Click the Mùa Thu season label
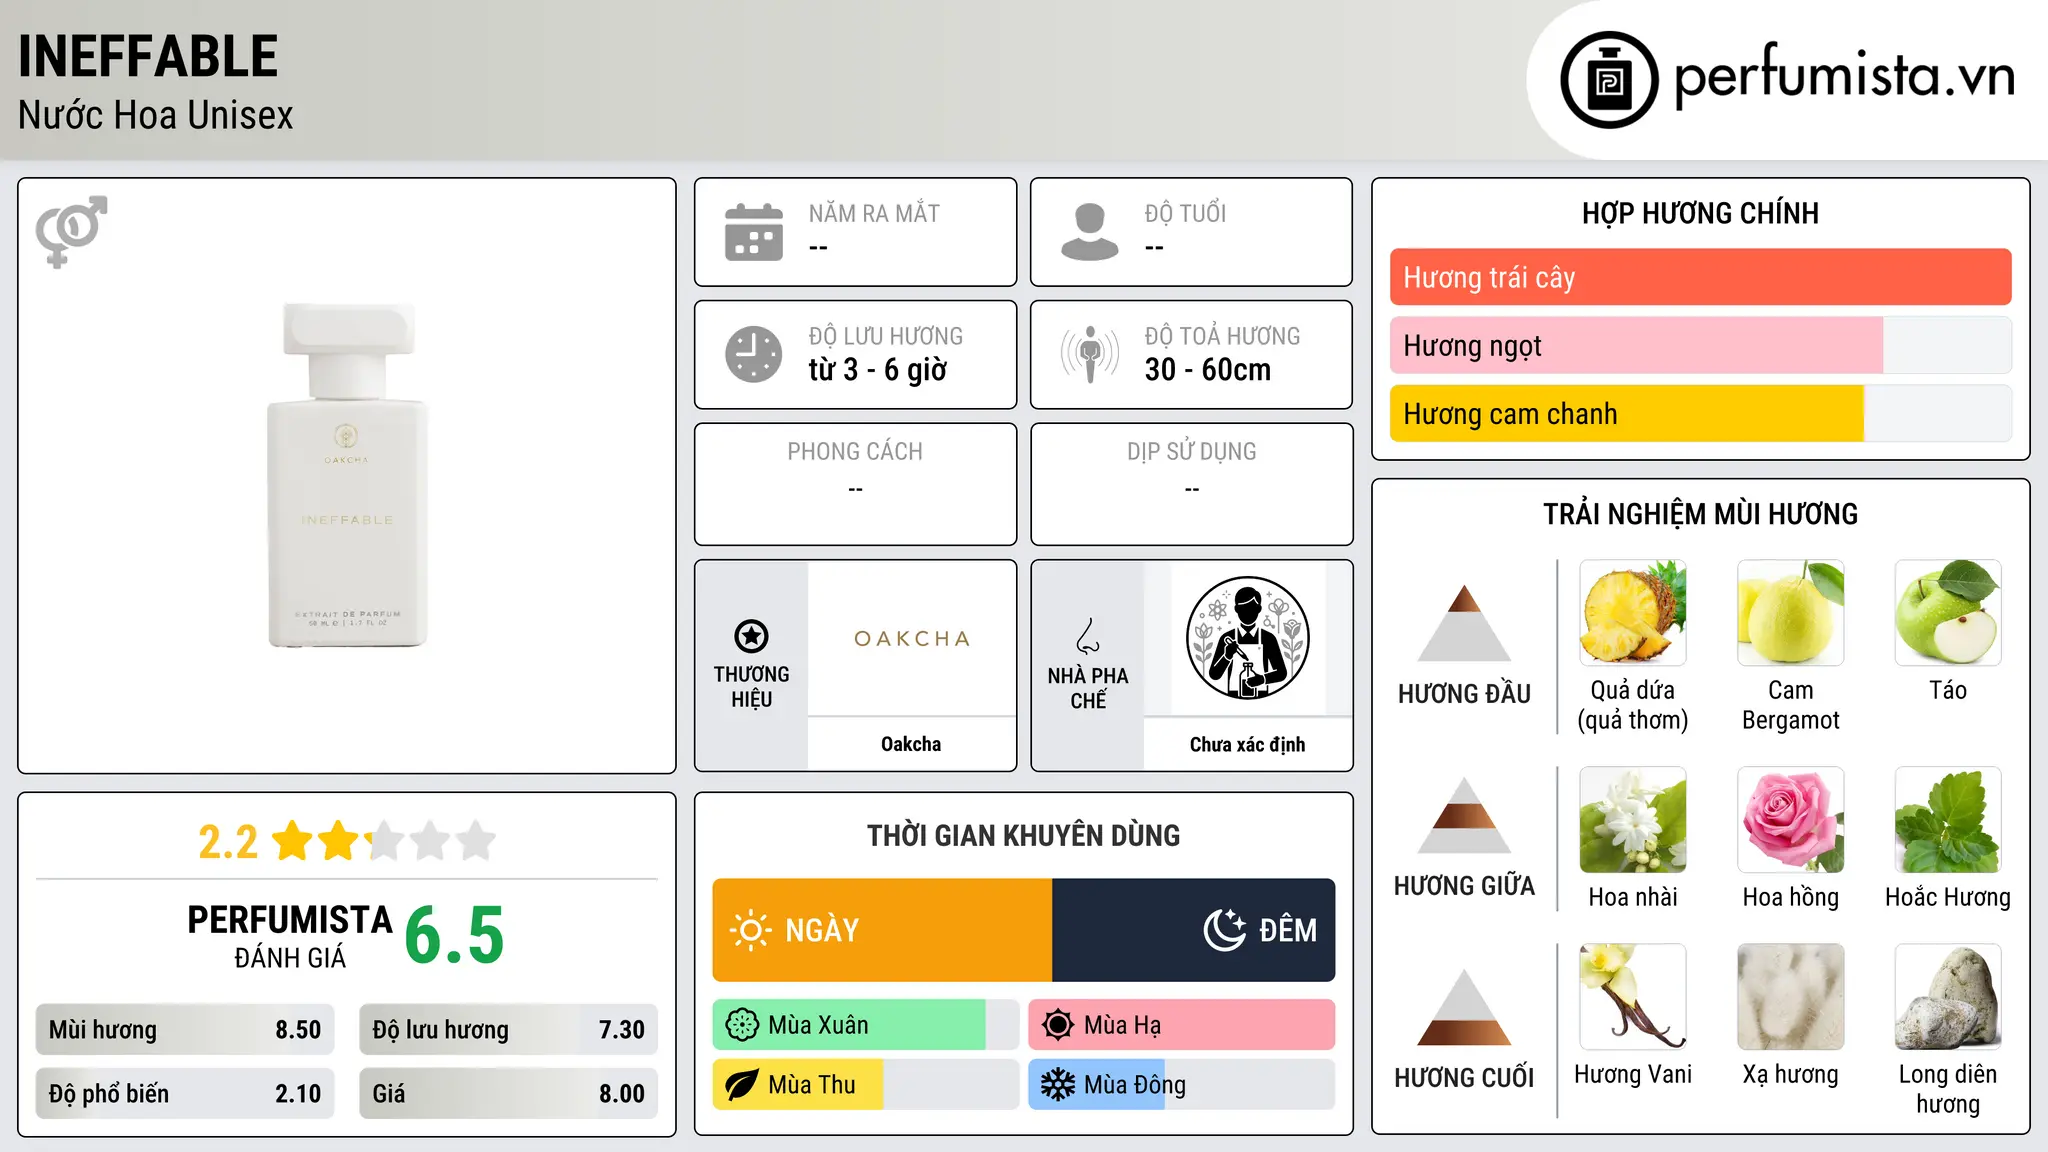The height and width of the screenshot is (1152, 2048). (x=812, y=1085)
